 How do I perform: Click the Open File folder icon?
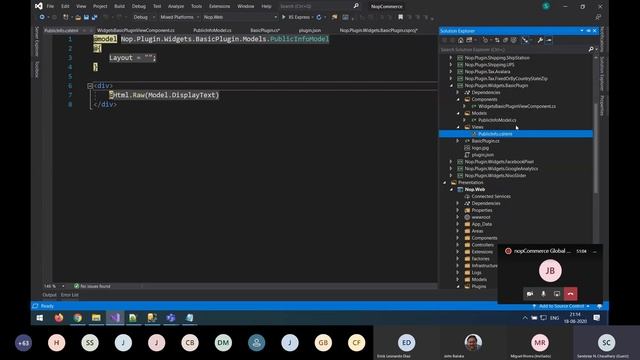(78, 17)
